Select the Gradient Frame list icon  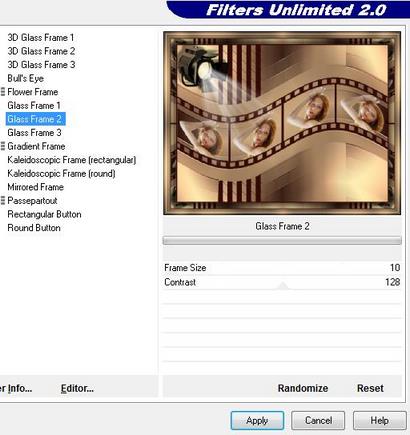(3, 146)
